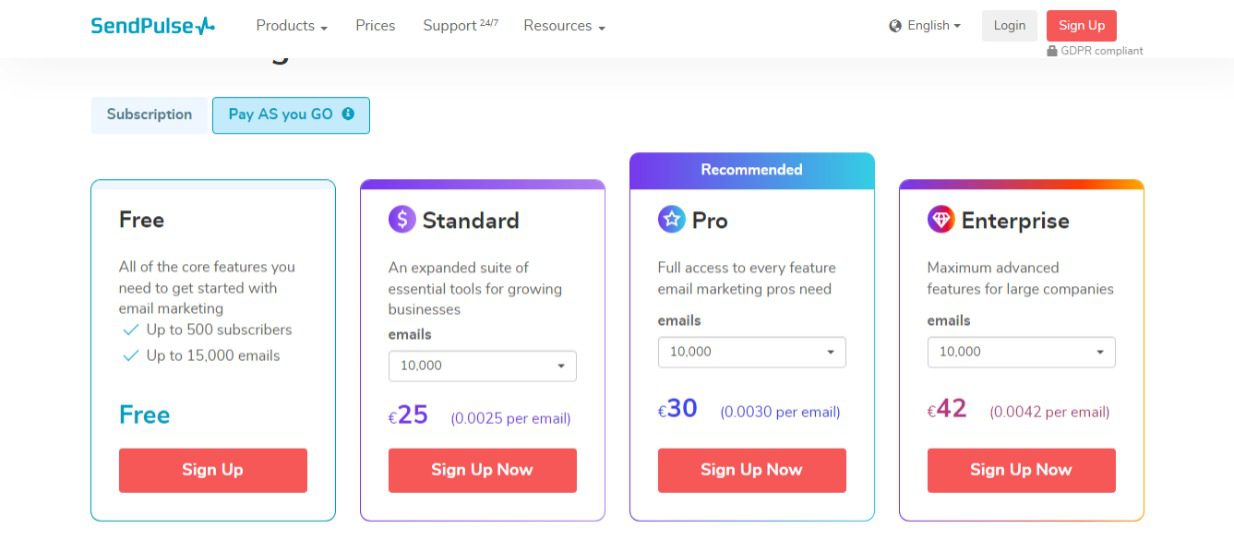The width and height of the screenshot is (1234, 540).
Task: Click the Standard plan dollar icon
Action: (402, 220)
